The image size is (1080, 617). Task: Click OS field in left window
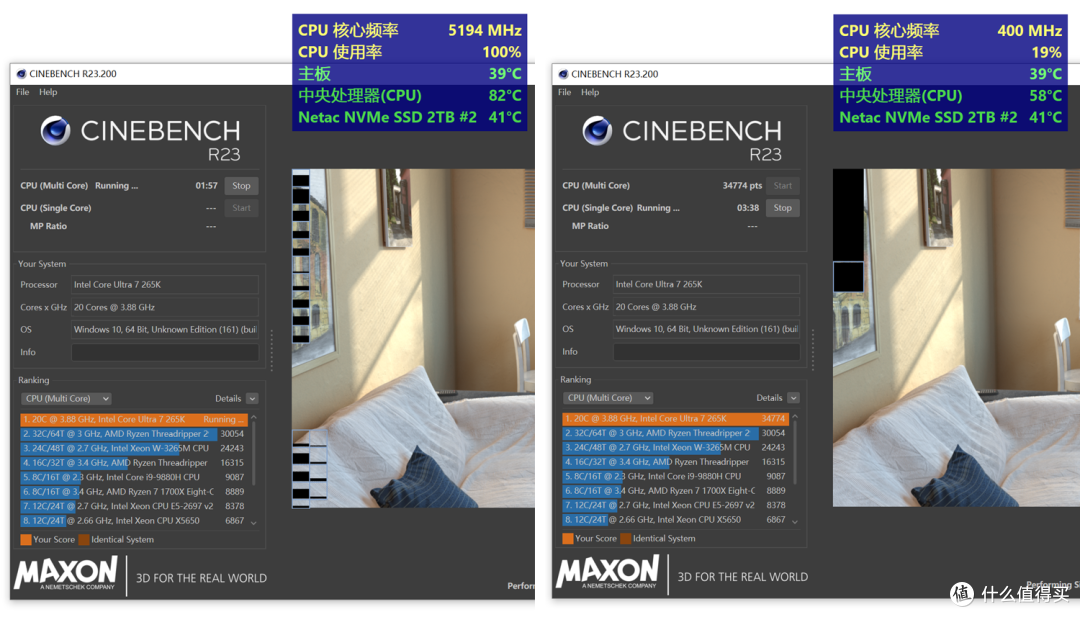165,330
